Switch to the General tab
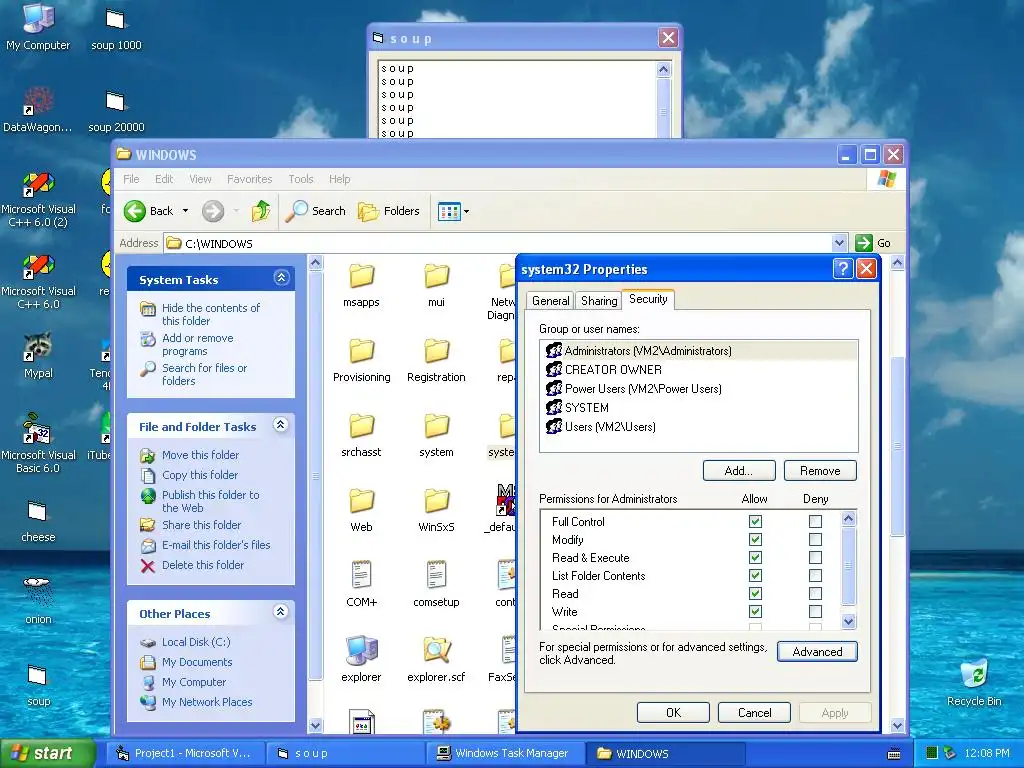Viewport: 1024px width, 768px height. pos(551,300)
